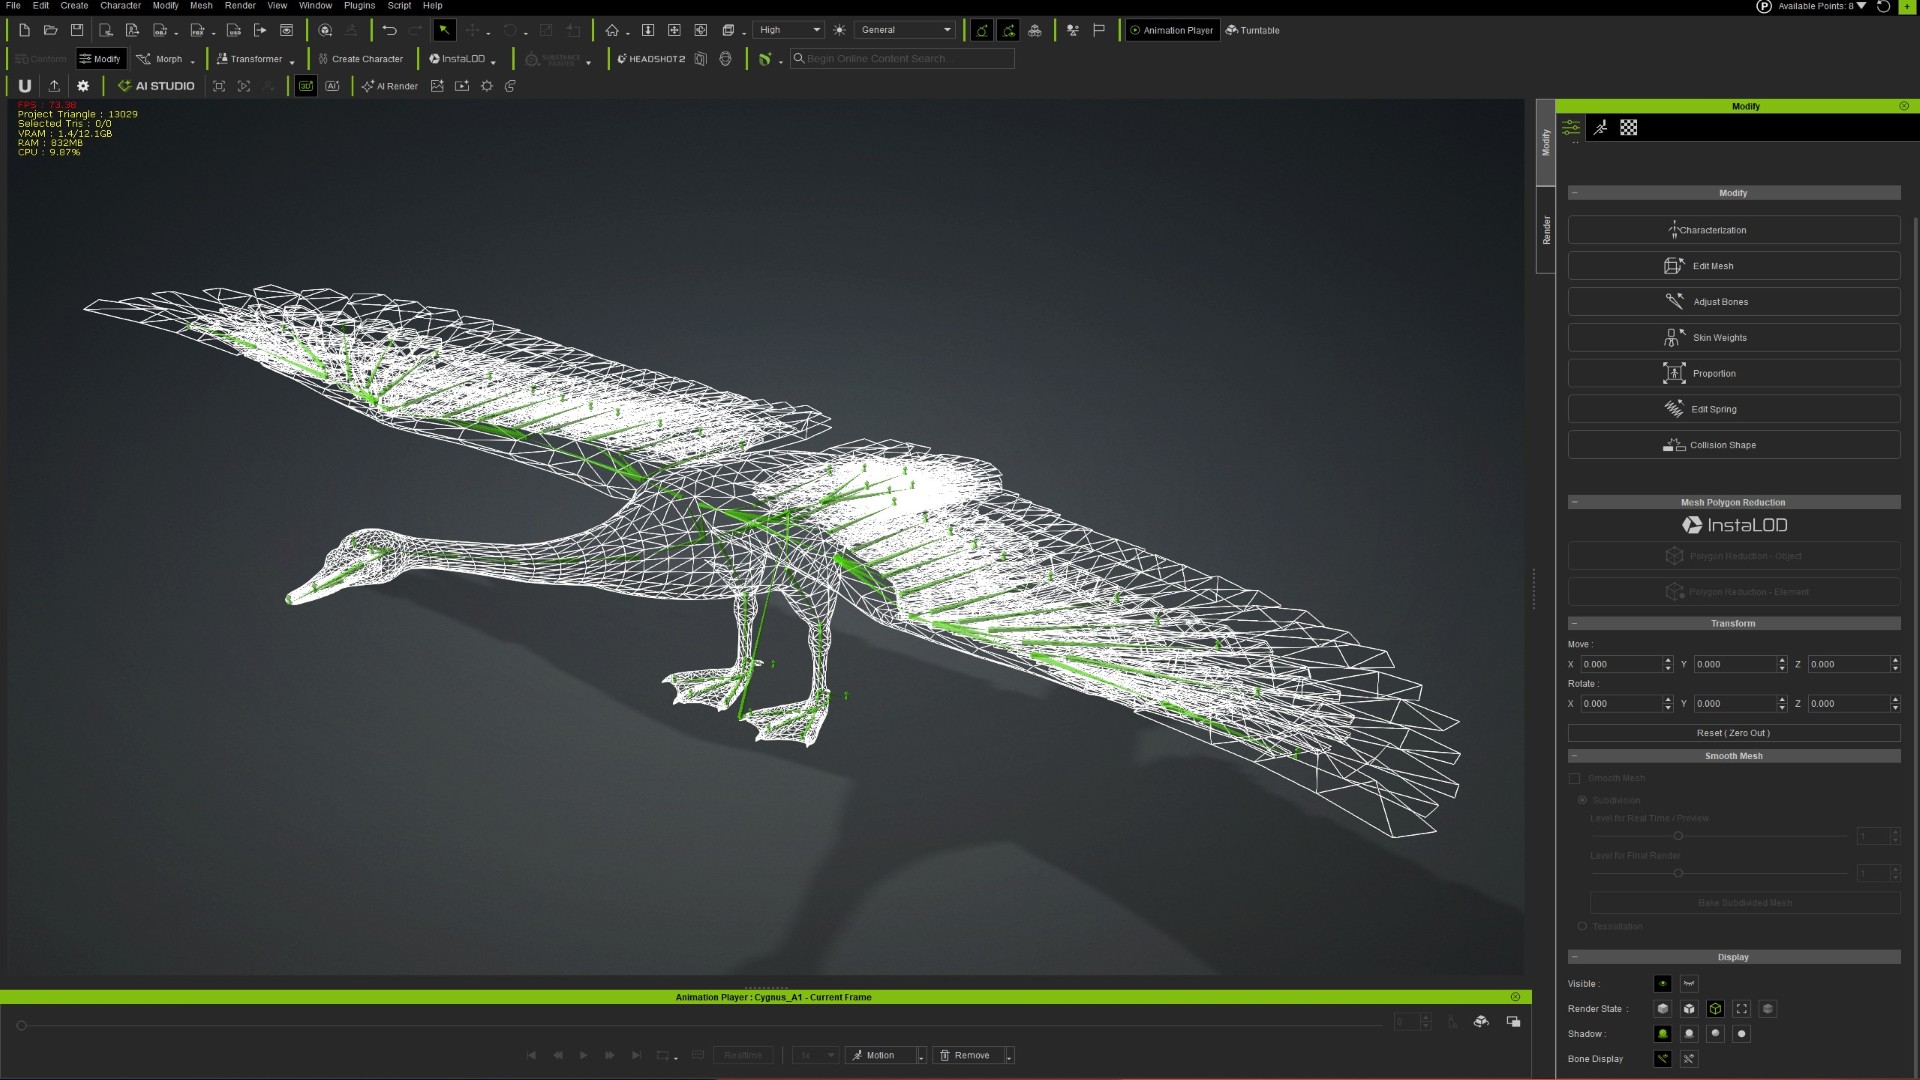This screenshot has height=1080, width=1920.
Task: Click the AI Render button
Action: pos(390,86)
